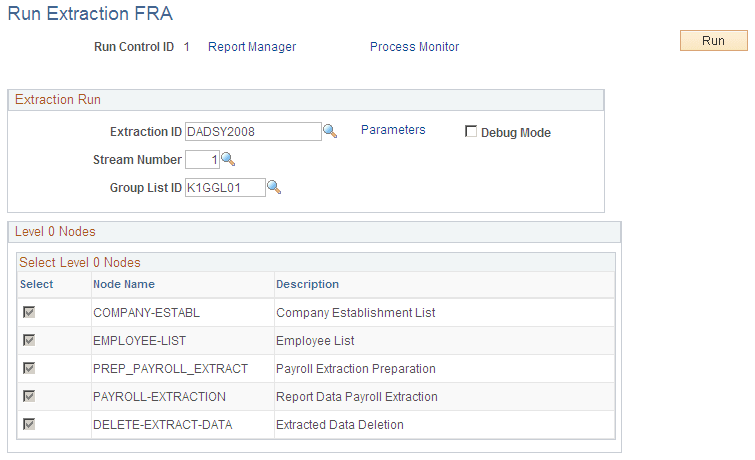Click the Group List ID lookup icon
The width and height of the screenshot is (755, 460).
[x=274, y=187]
